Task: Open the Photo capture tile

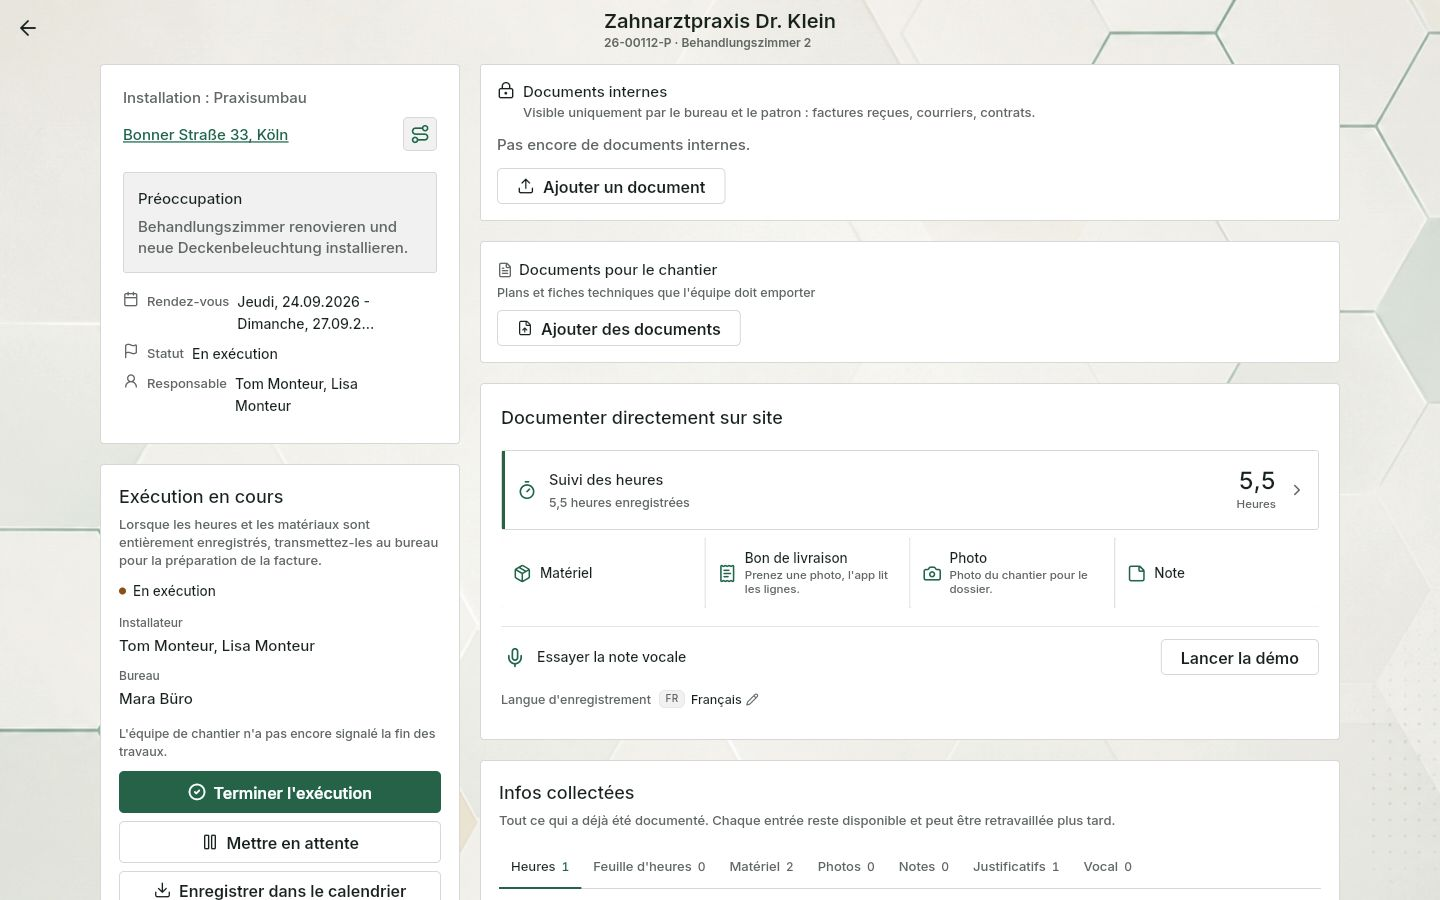Action: [x=1012, y=573]
